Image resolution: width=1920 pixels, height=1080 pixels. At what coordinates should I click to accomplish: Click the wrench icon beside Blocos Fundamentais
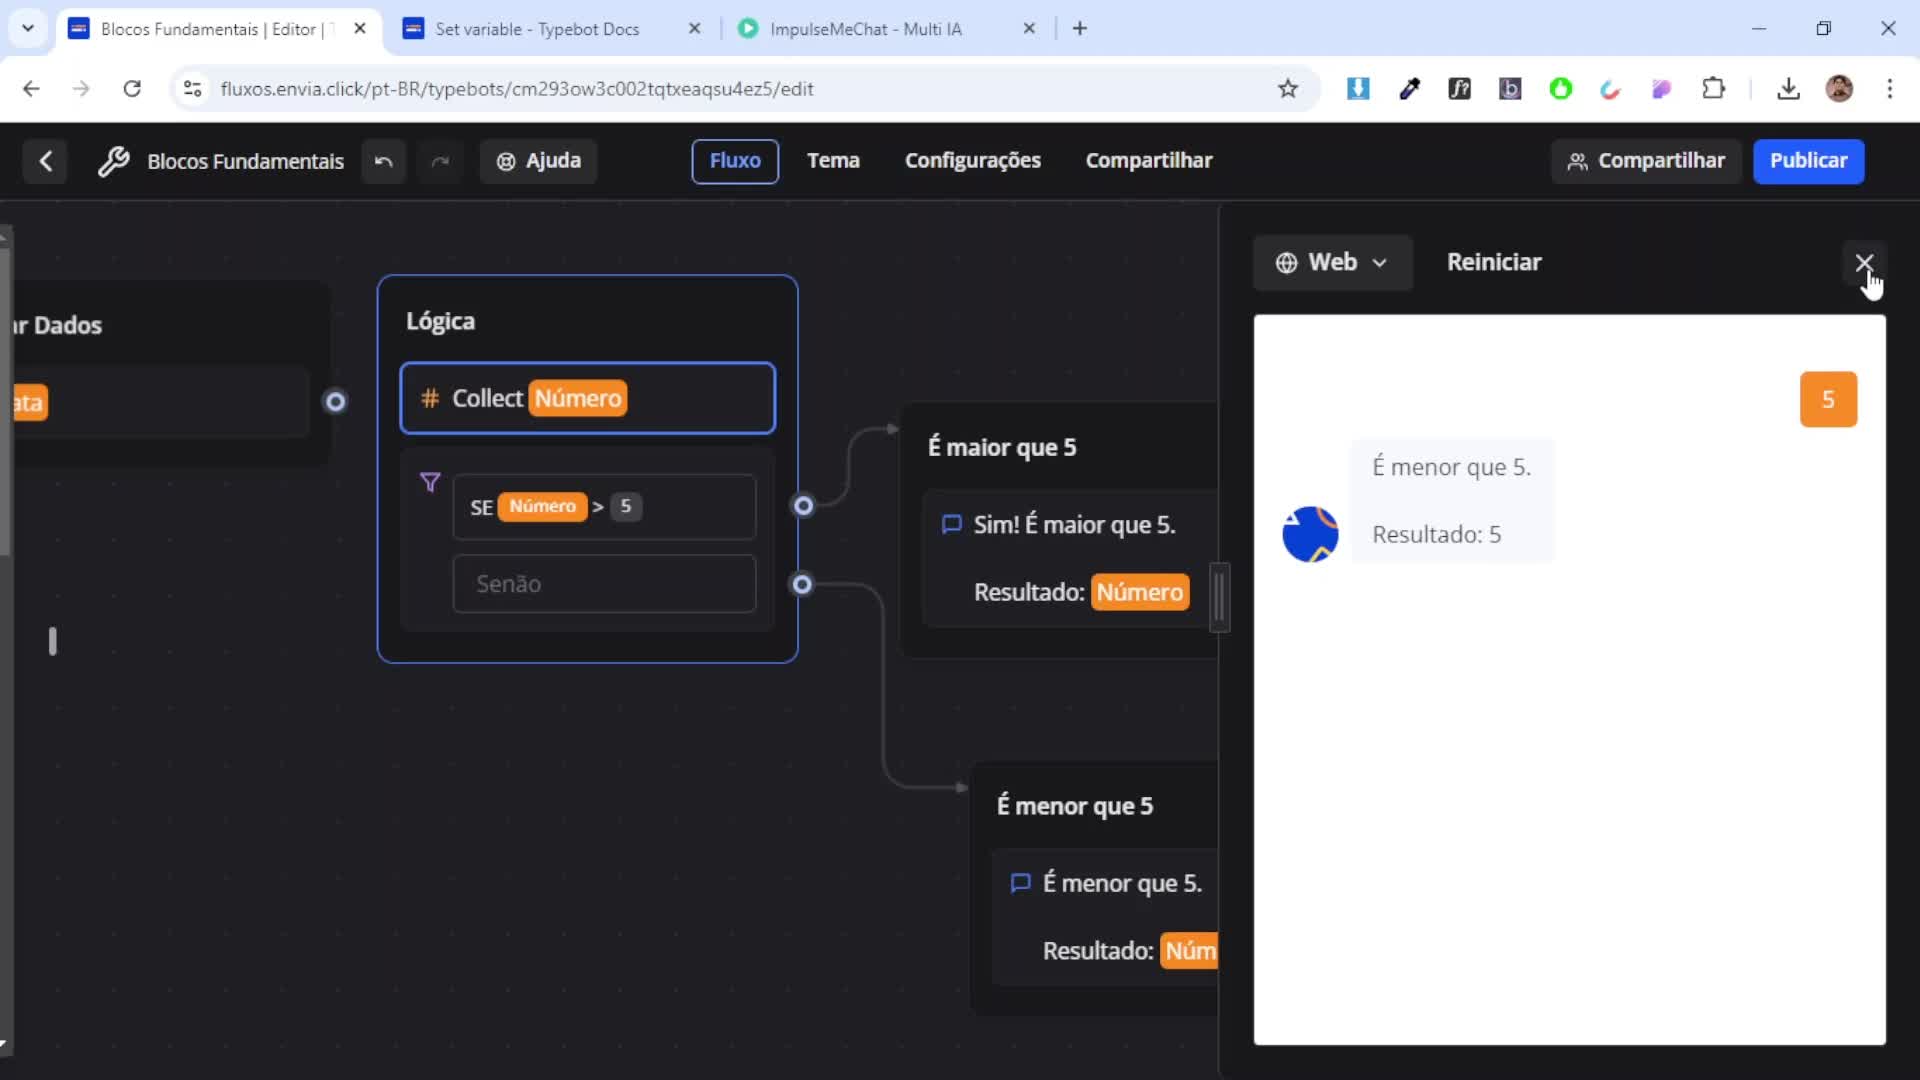click(x=113, y=161)
